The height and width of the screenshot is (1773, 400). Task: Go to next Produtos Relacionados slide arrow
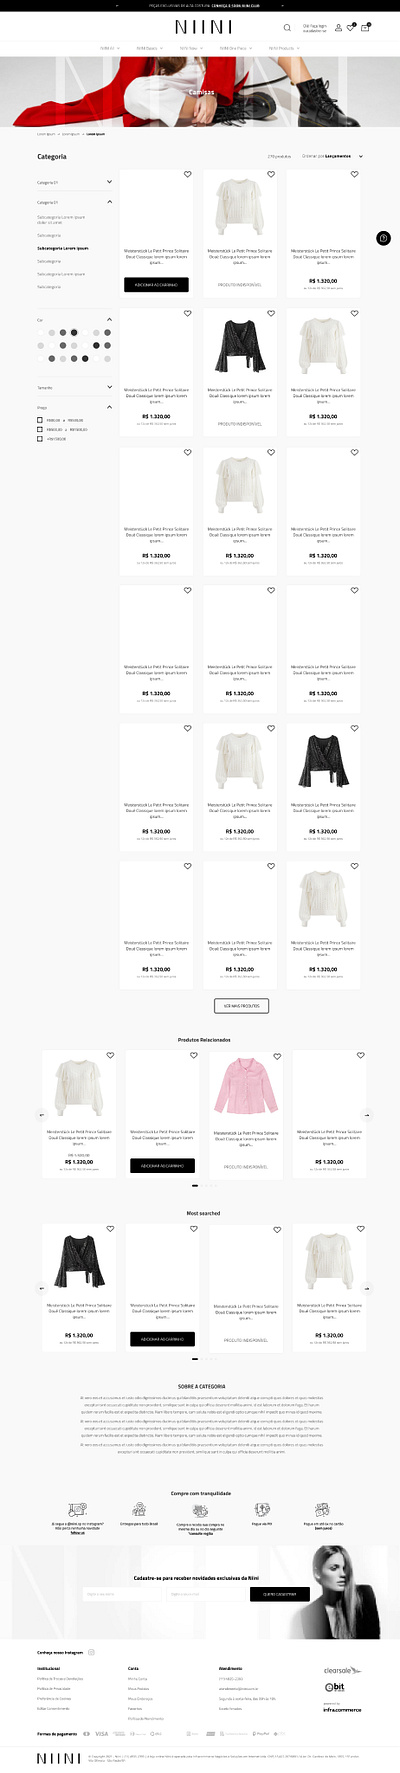click(x=366, y=1114)
